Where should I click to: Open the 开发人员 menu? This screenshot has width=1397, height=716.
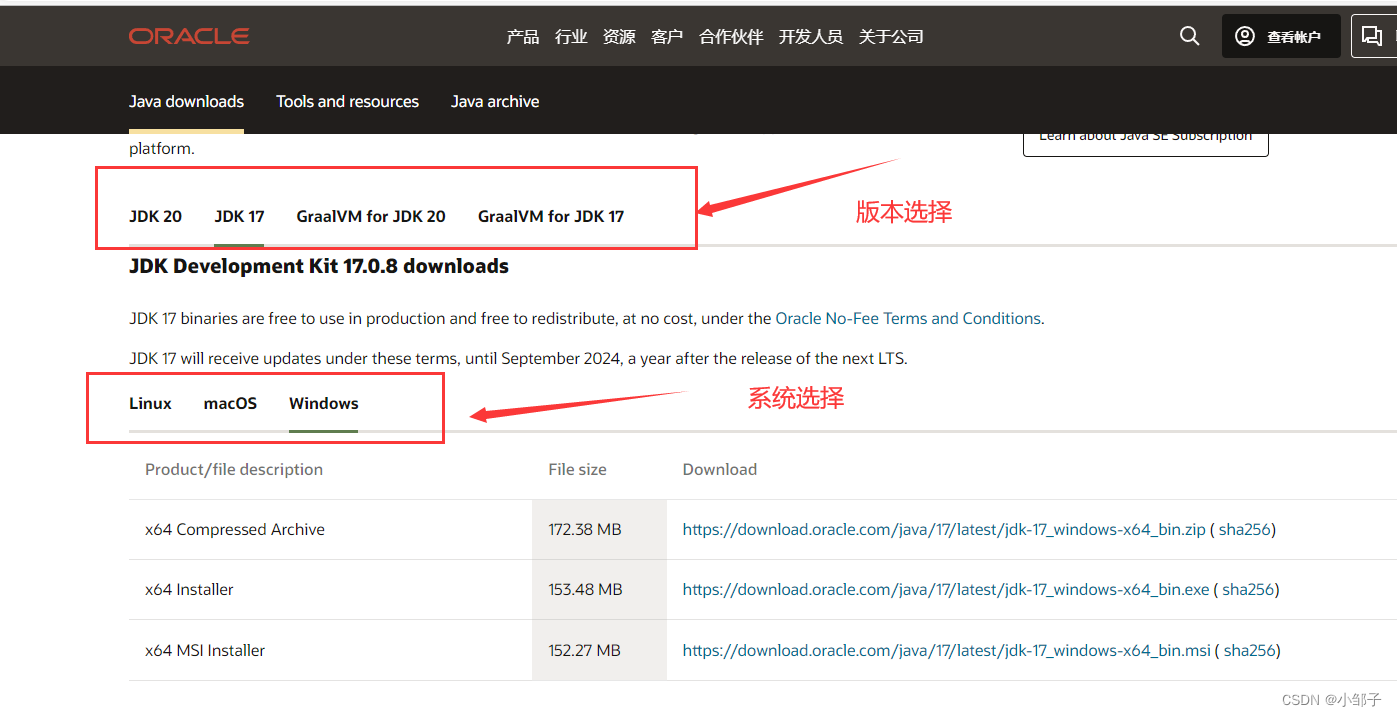tap(811, 37)
